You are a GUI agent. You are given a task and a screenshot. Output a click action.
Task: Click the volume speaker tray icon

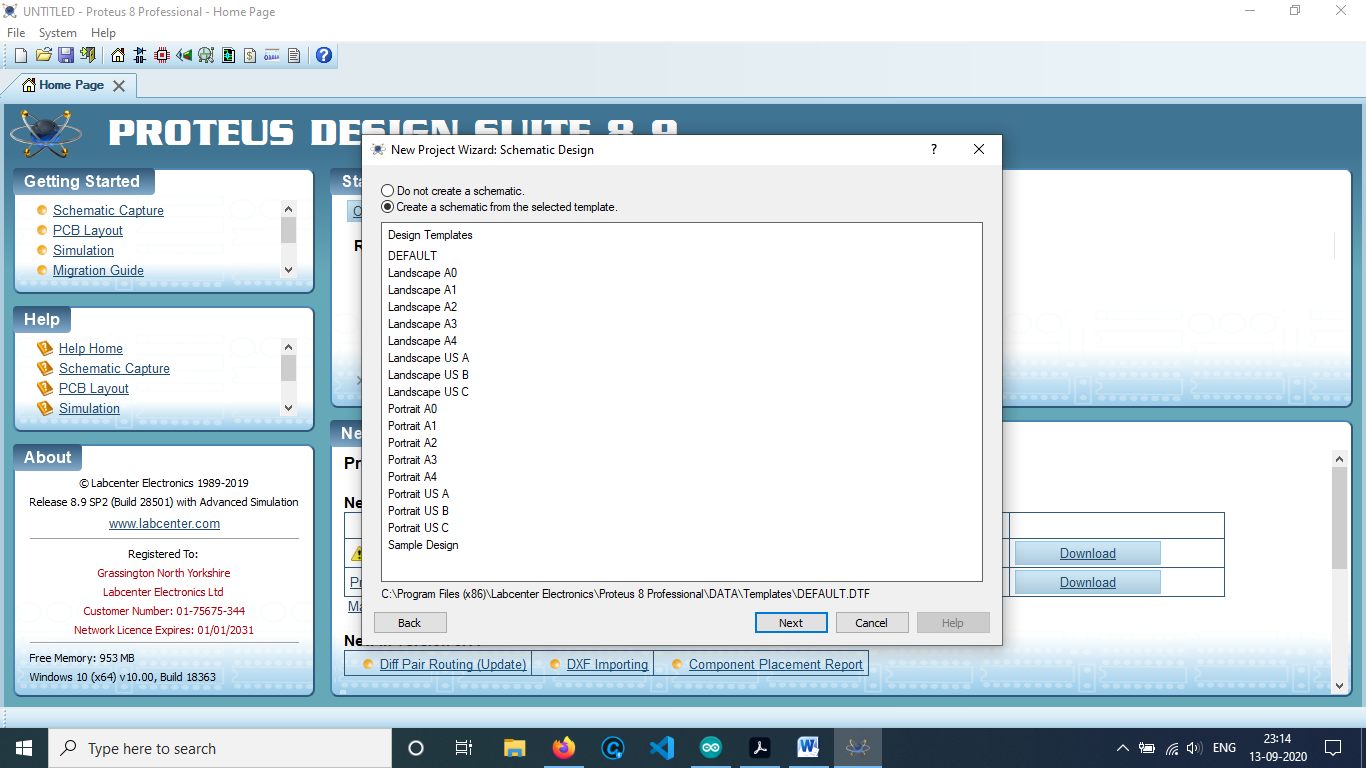click(x=1194, y=748)
